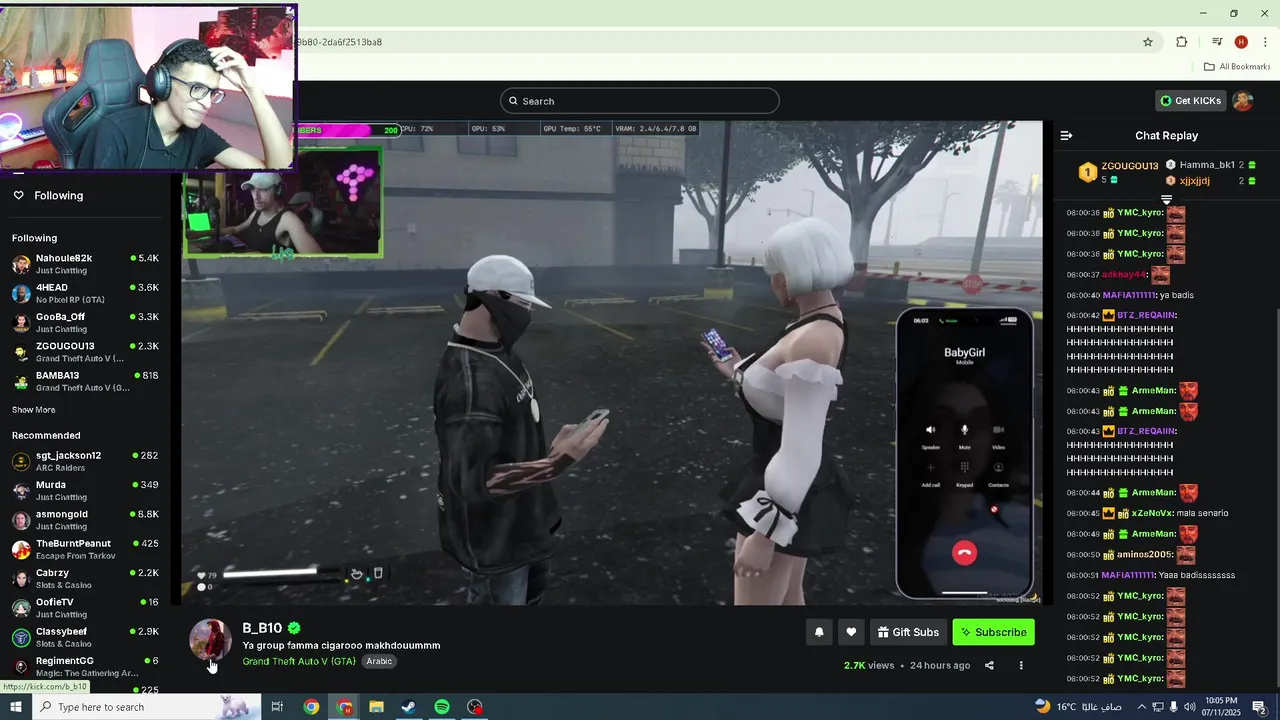Open the three-dot video options menu

point(1021,665)
